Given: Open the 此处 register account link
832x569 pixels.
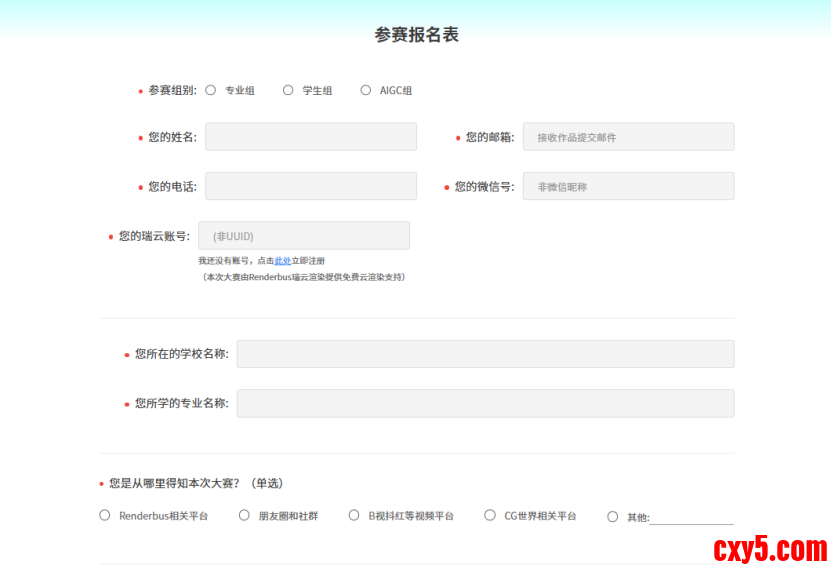Looking at the screenshot, I should click(283, 261).
